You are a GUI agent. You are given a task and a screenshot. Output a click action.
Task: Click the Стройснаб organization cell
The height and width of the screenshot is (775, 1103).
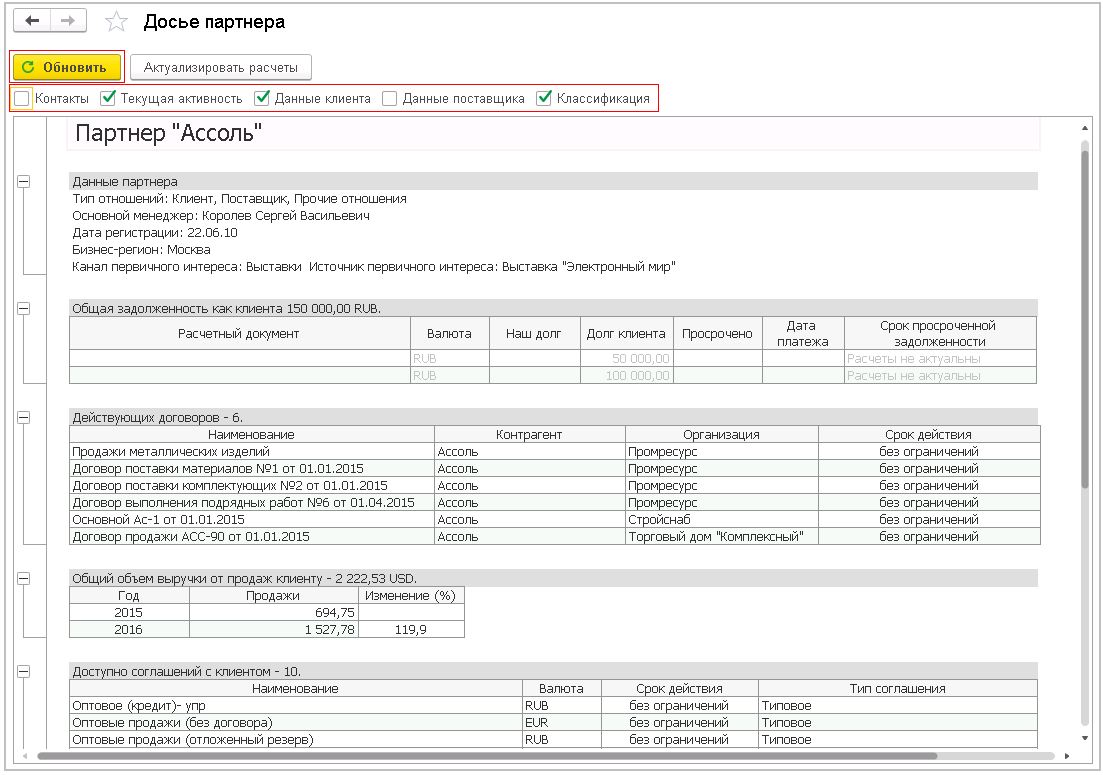point(722,519)
